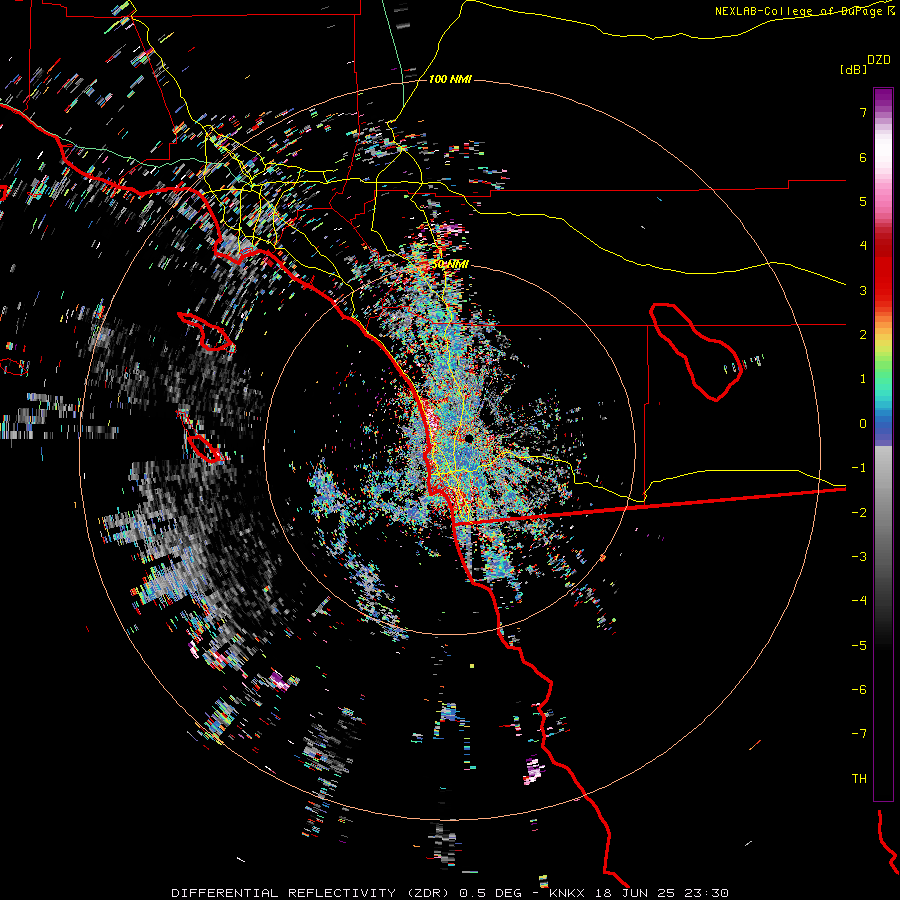Click the -7 dB label on color scale
Viewport: 900px width, 900px height.
[859, 734]
